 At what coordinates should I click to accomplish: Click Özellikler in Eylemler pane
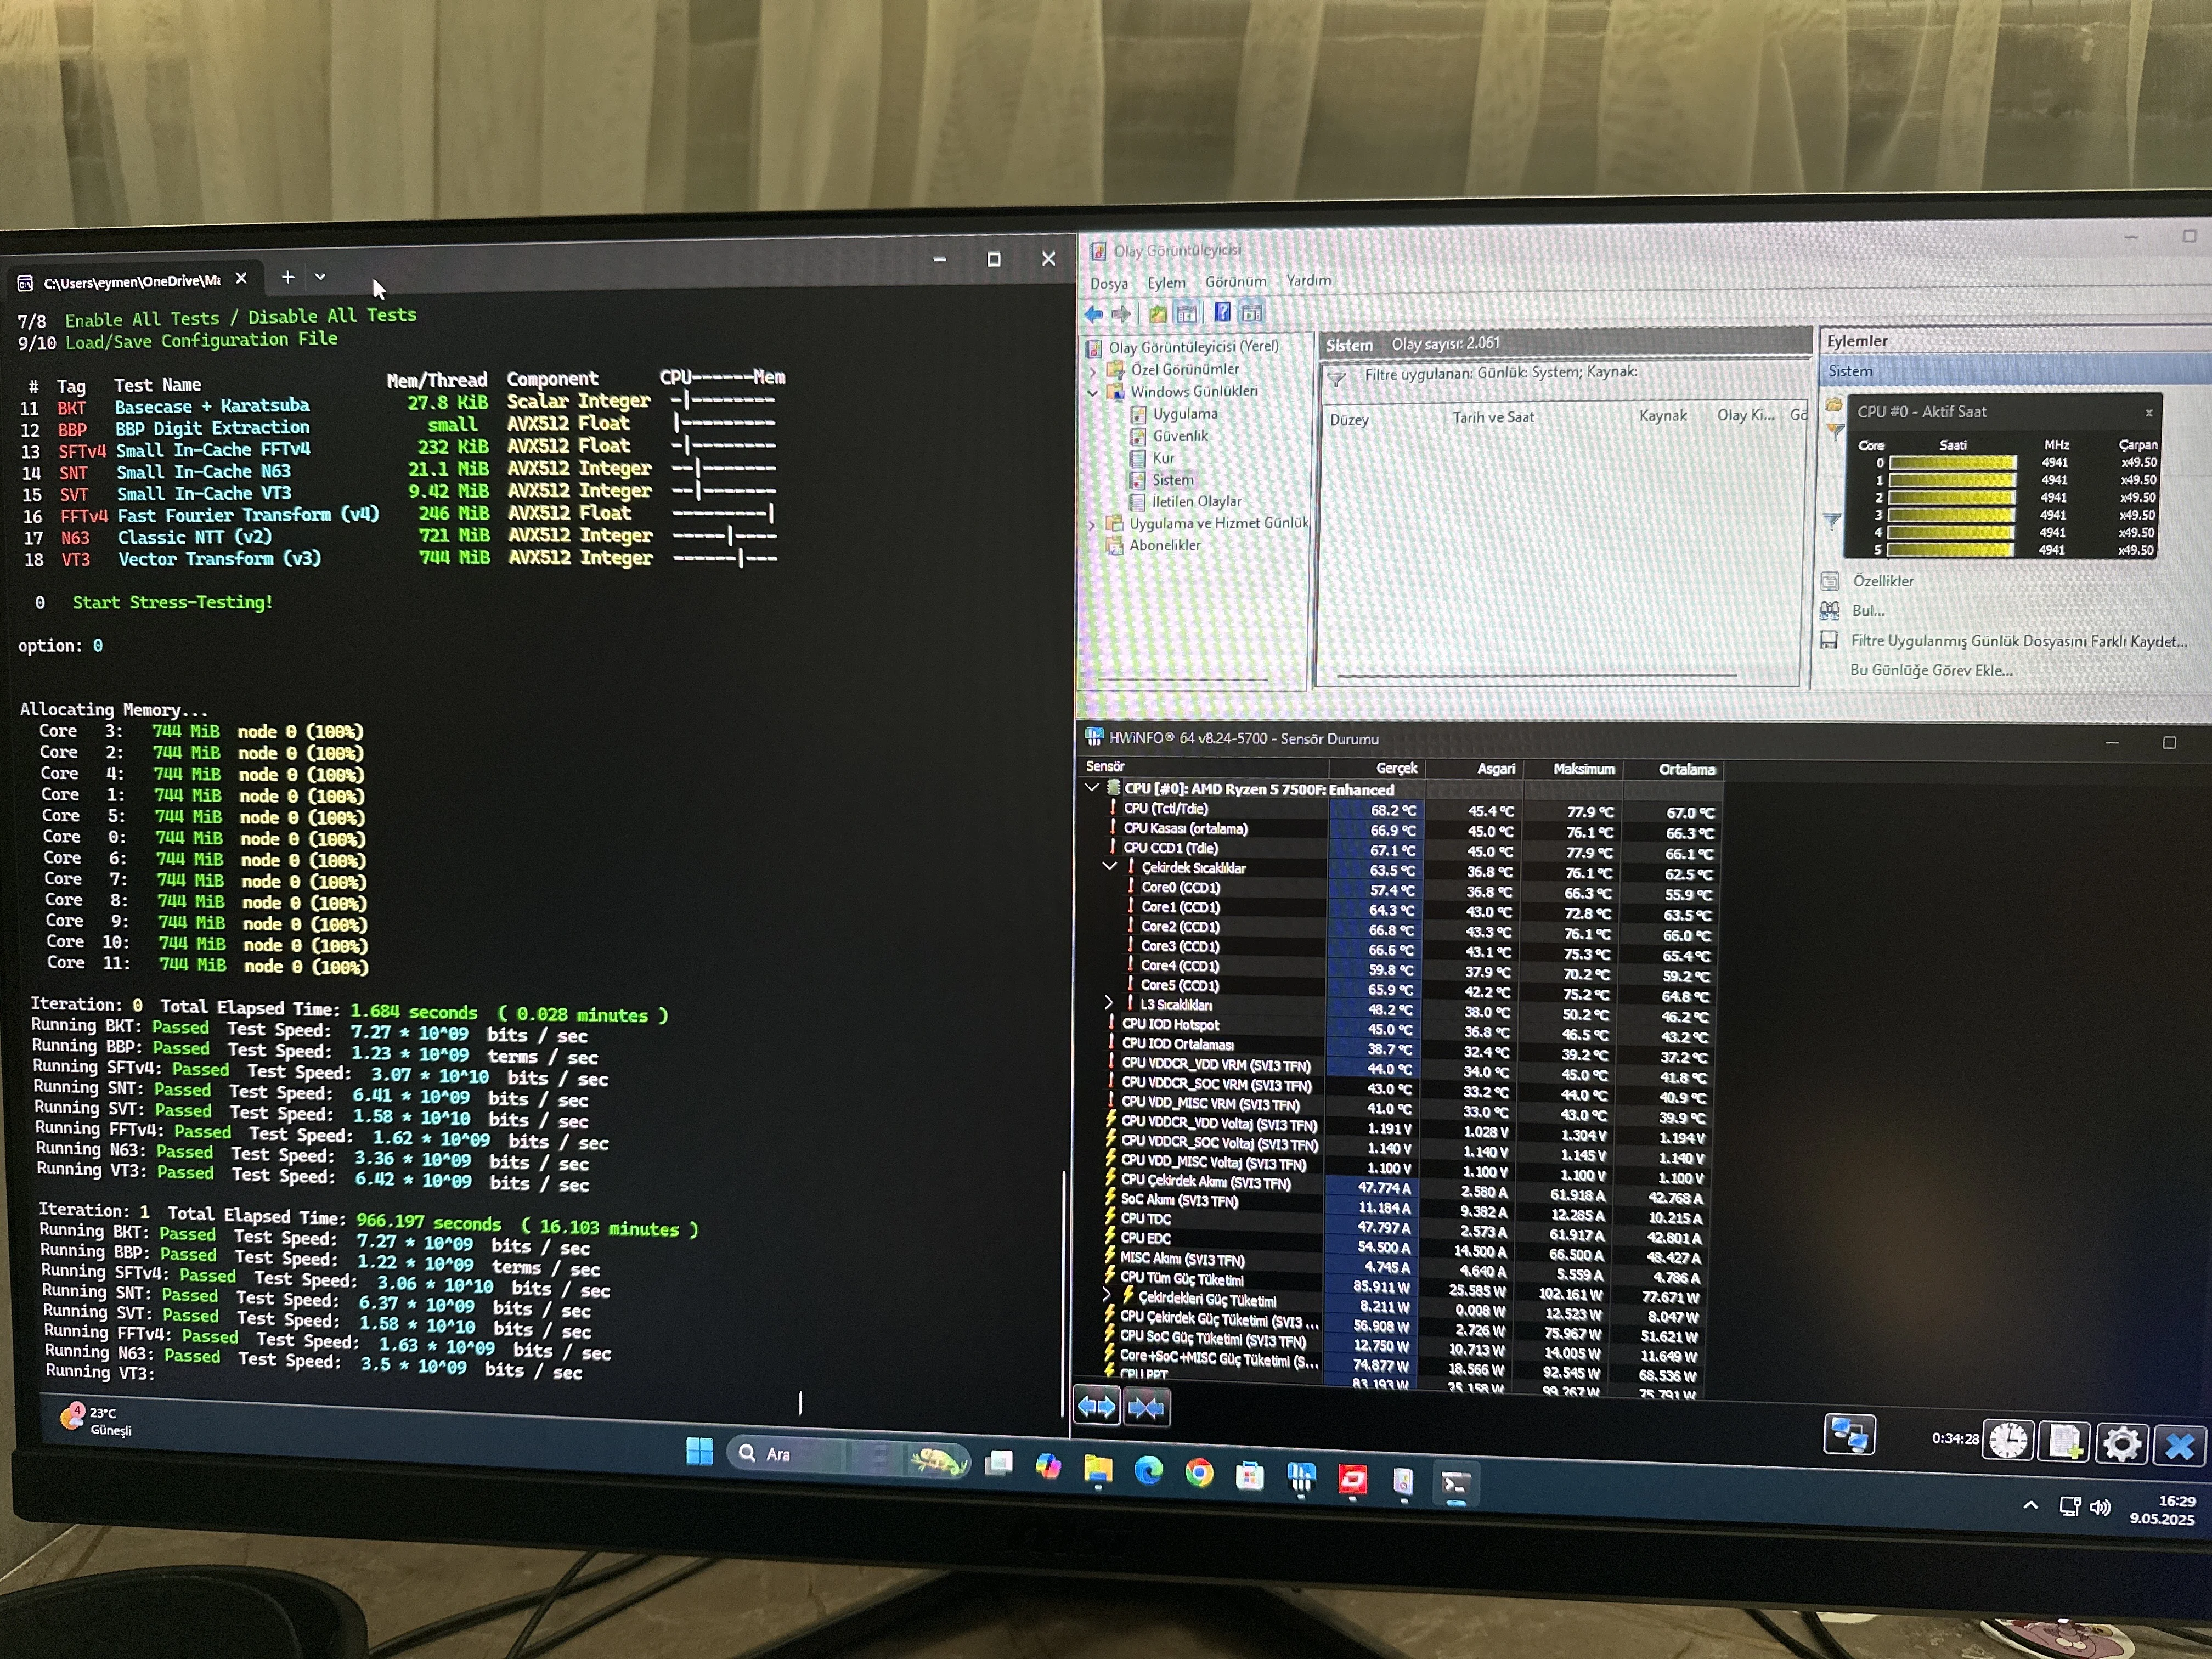1882,581
